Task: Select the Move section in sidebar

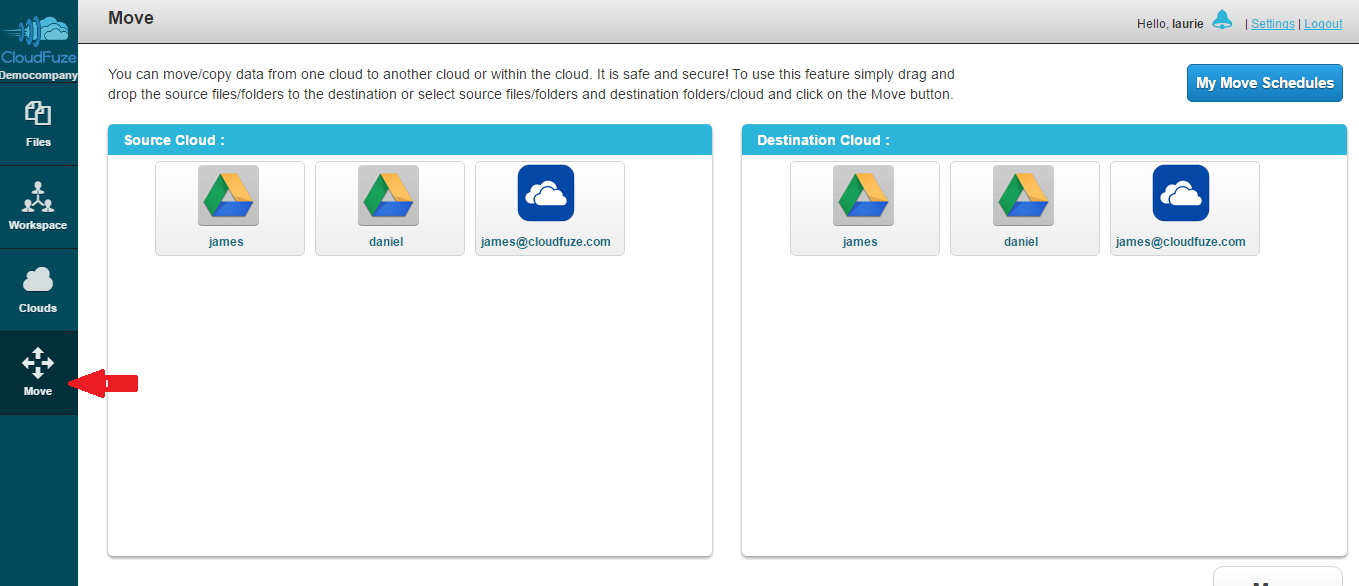Action: (38, 373)
